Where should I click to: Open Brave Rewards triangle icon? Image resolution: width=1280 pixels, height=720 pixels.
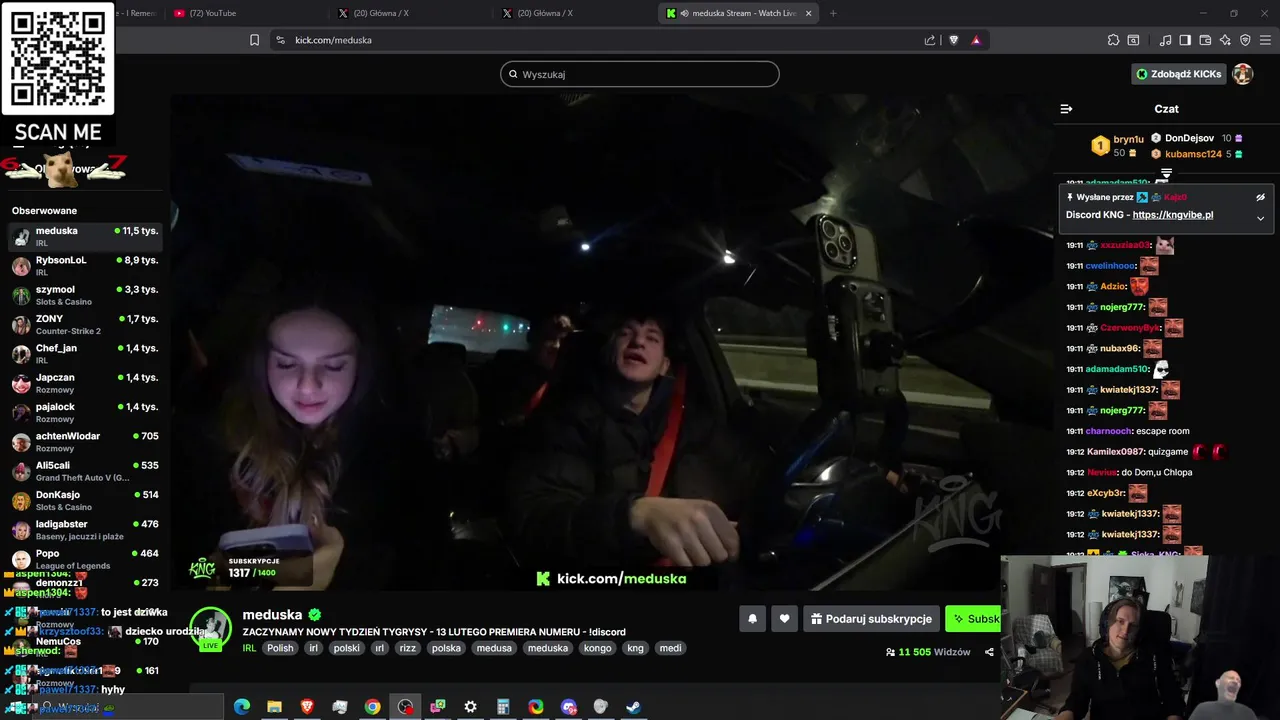click(976, 40)
